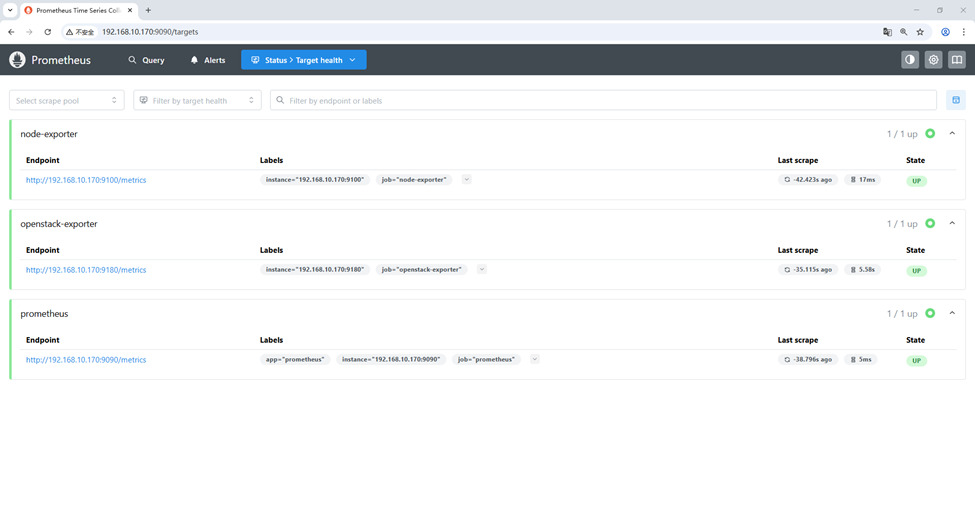Click the blue collapse-all pools icon
The width and height of the screenshot is (975, 528).
point(956,100)
